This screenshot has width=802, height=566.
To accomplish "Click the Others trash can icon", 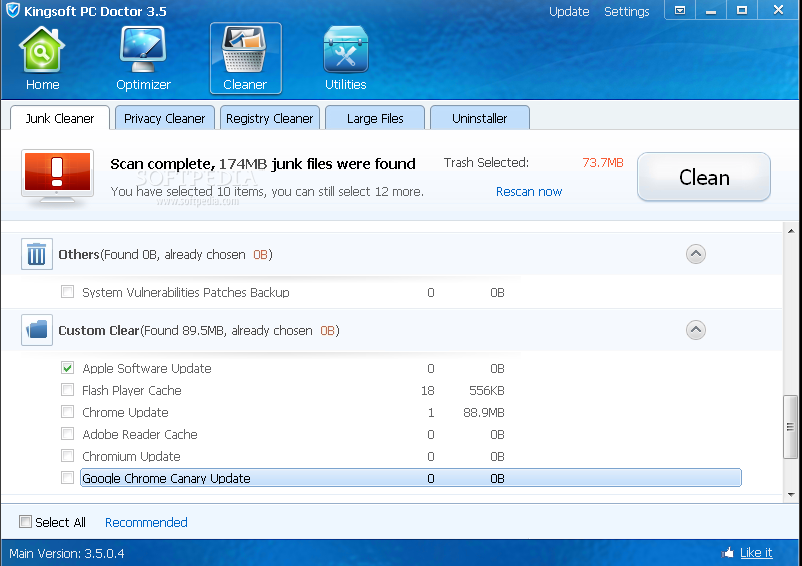I will [37, 254].
